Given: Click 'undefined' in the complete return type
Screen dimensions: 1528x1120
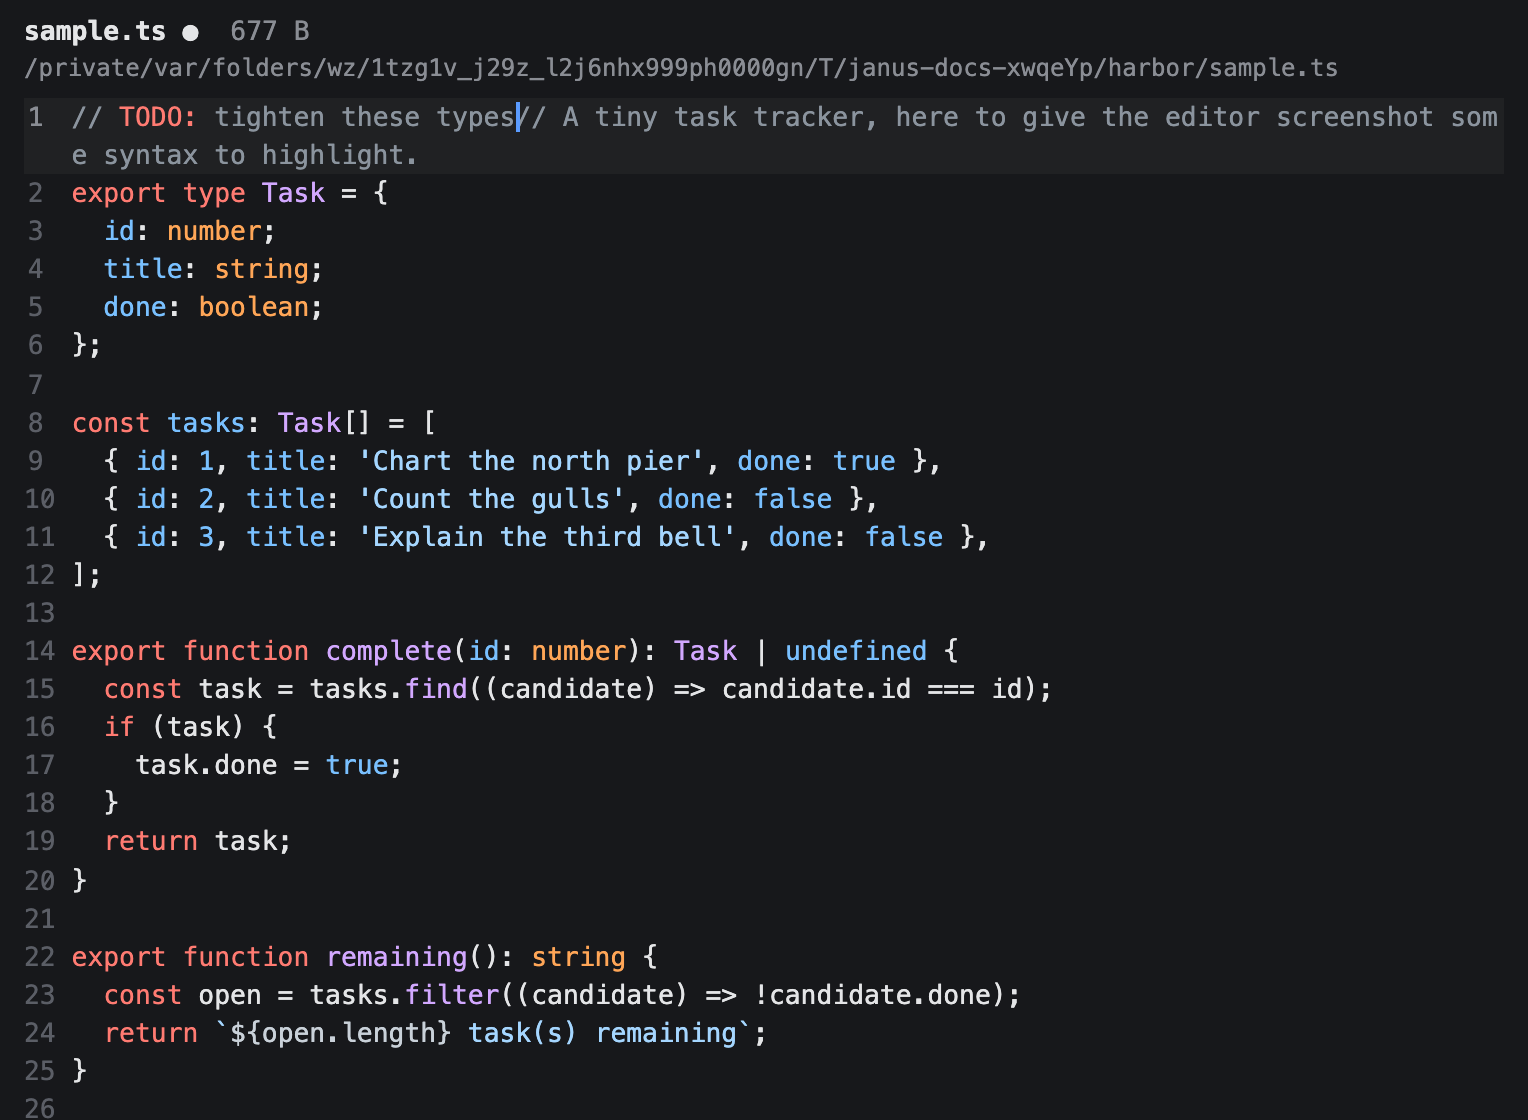Looking at the screenshot, I should point(856,651).
